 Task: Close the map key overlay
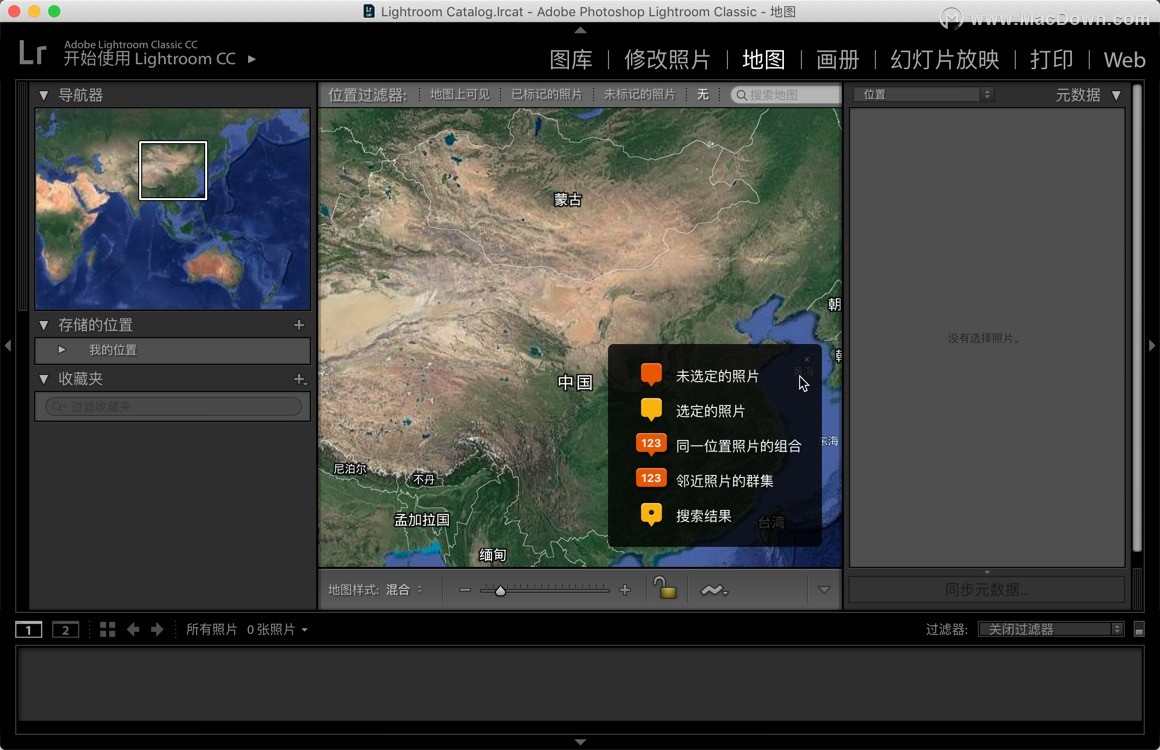tap(806, 359)
